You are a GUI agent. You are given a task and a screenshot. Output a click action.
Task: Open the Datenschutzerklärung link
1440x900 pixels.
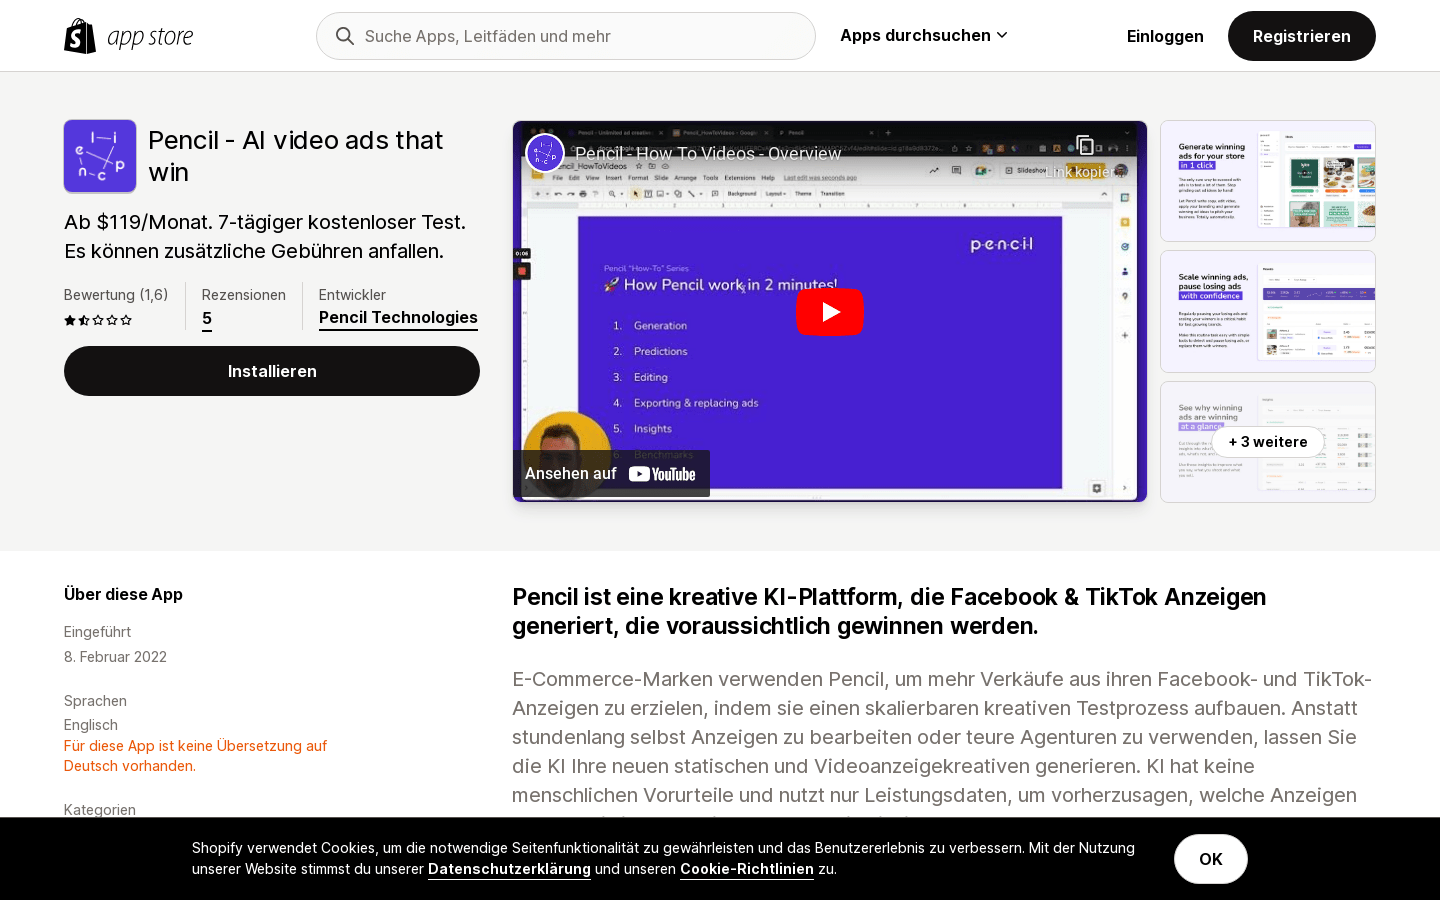pyautogui.click(x=509, y=869)
